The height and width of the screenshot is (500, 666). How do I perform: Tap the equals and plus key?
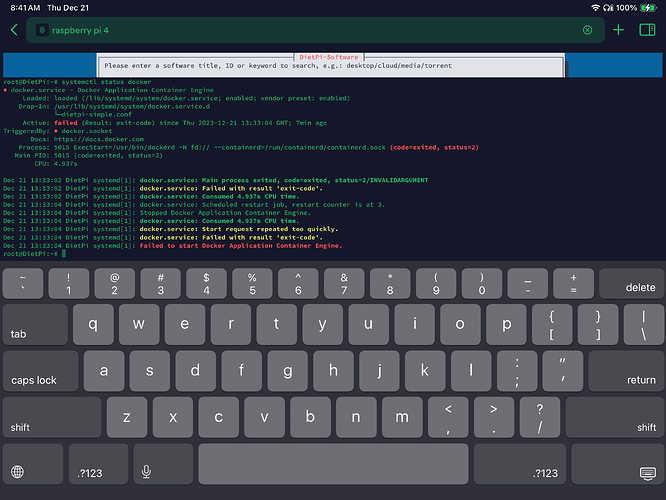[x=573, y=284]
